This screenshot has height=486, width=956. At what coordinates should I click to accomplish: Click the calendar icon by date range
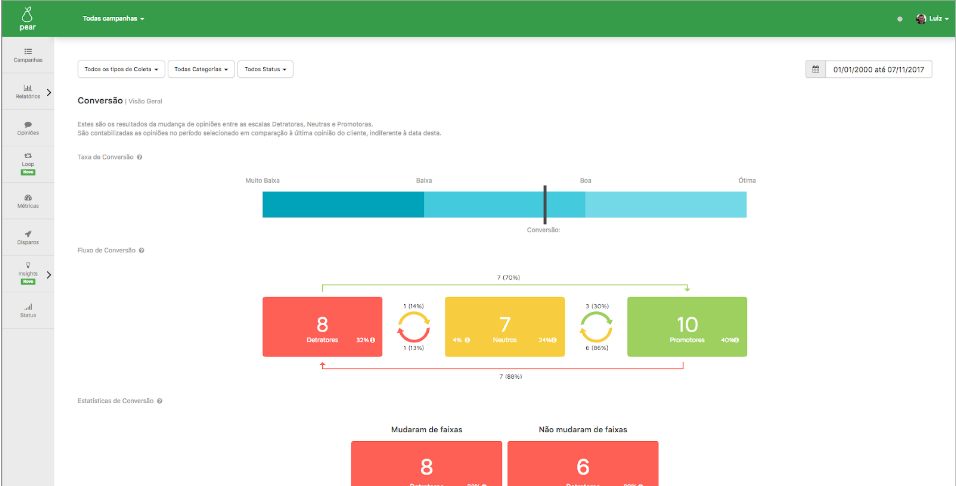click(815, 70)
